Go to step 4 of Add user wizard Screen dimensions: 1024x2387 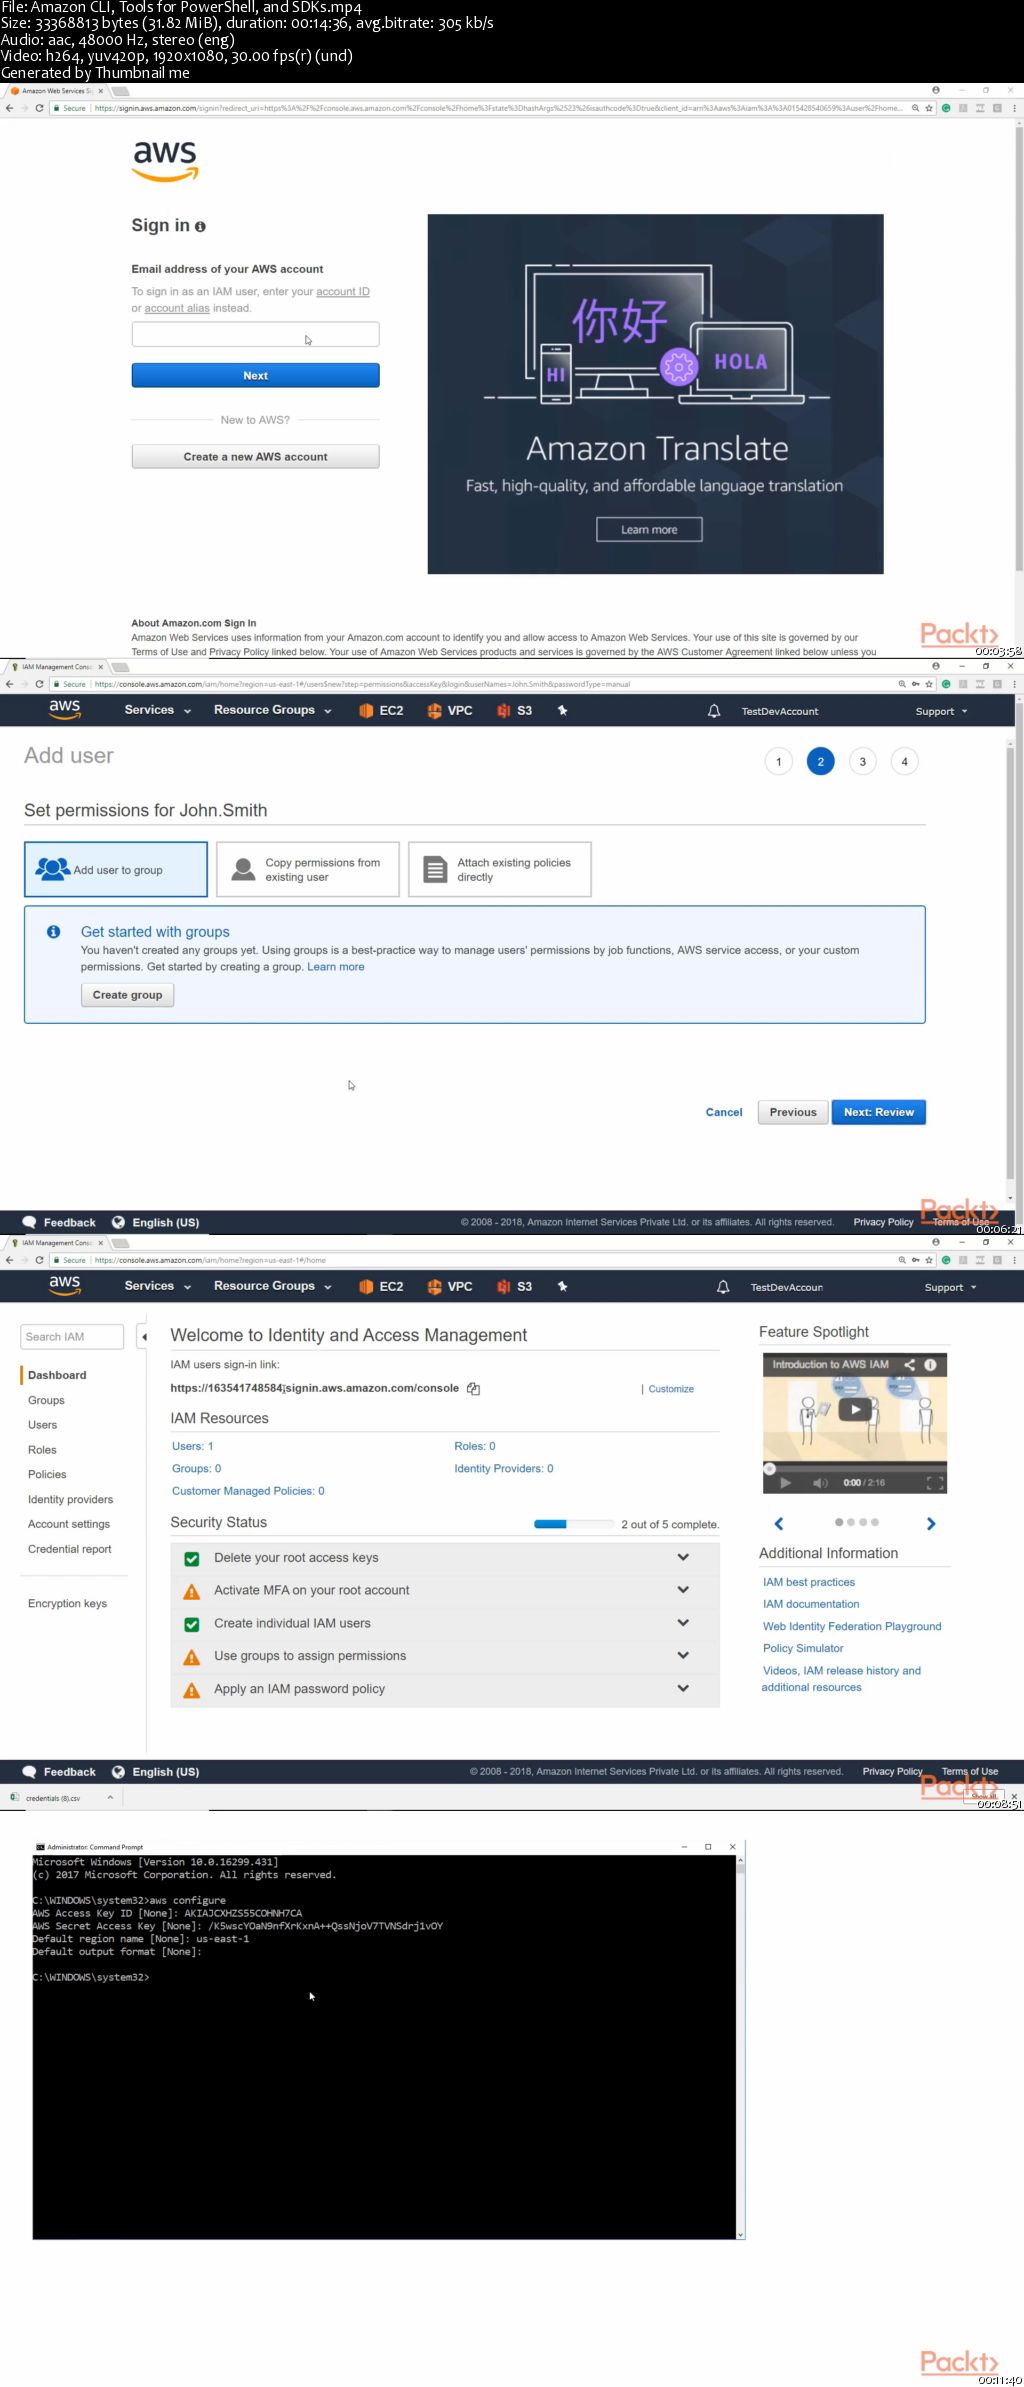point(905,762)
